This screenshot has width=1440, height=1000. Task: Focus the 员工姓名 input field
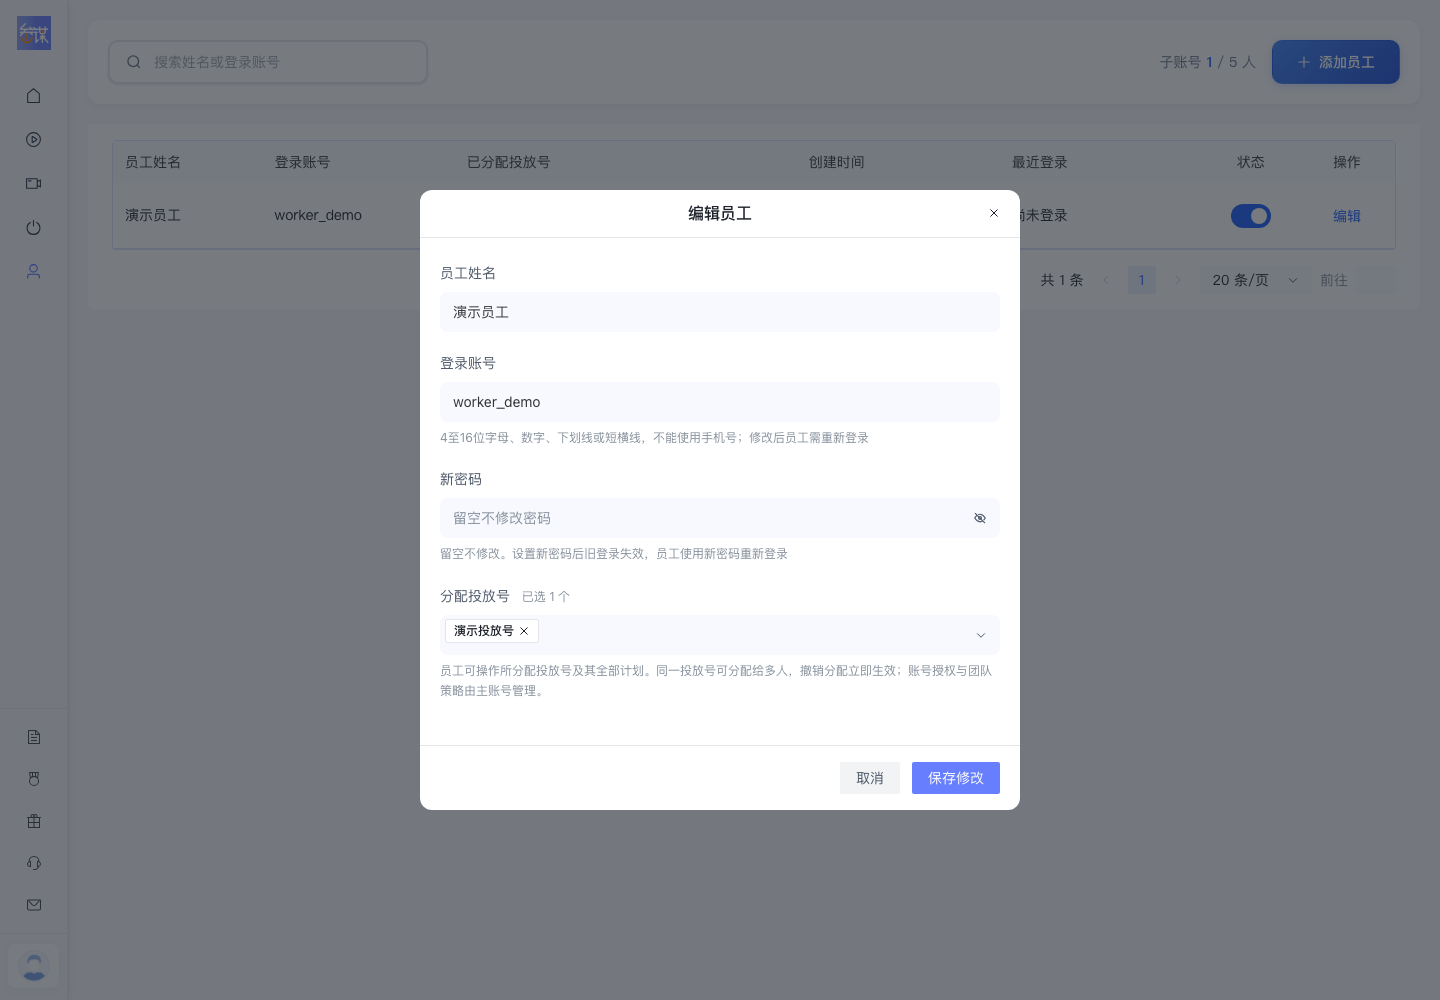click(x=720, y=312)
